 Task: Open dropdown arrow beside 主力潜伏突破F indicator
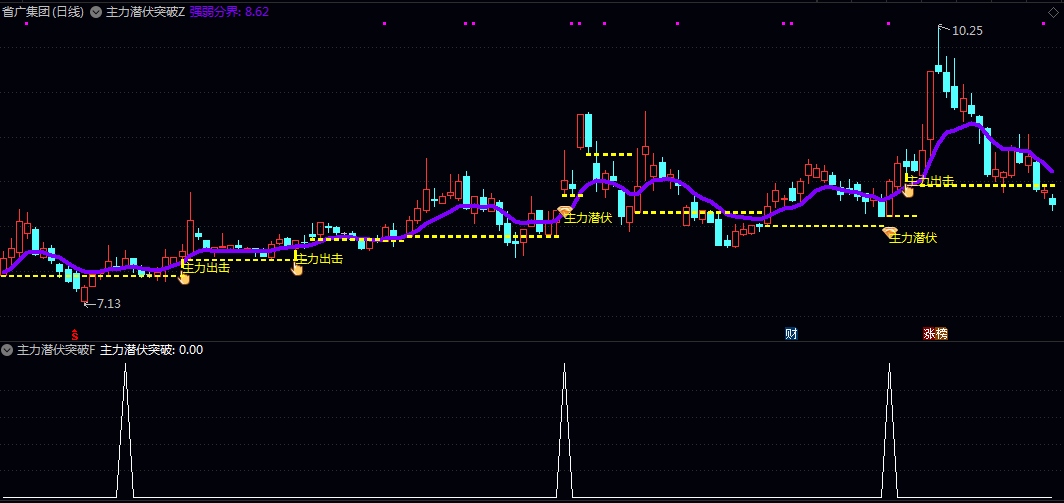[x=7, y=350]
